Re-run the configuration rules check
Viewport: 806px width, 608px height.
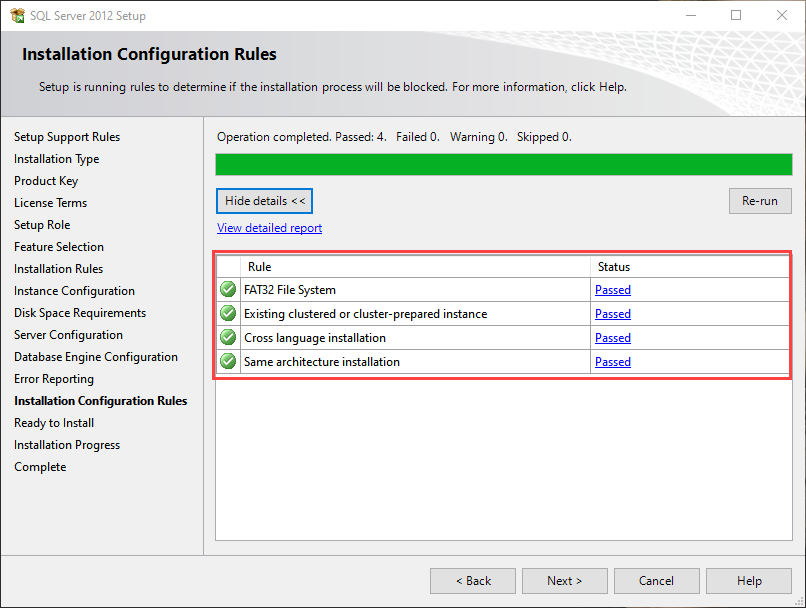(760, 201)
